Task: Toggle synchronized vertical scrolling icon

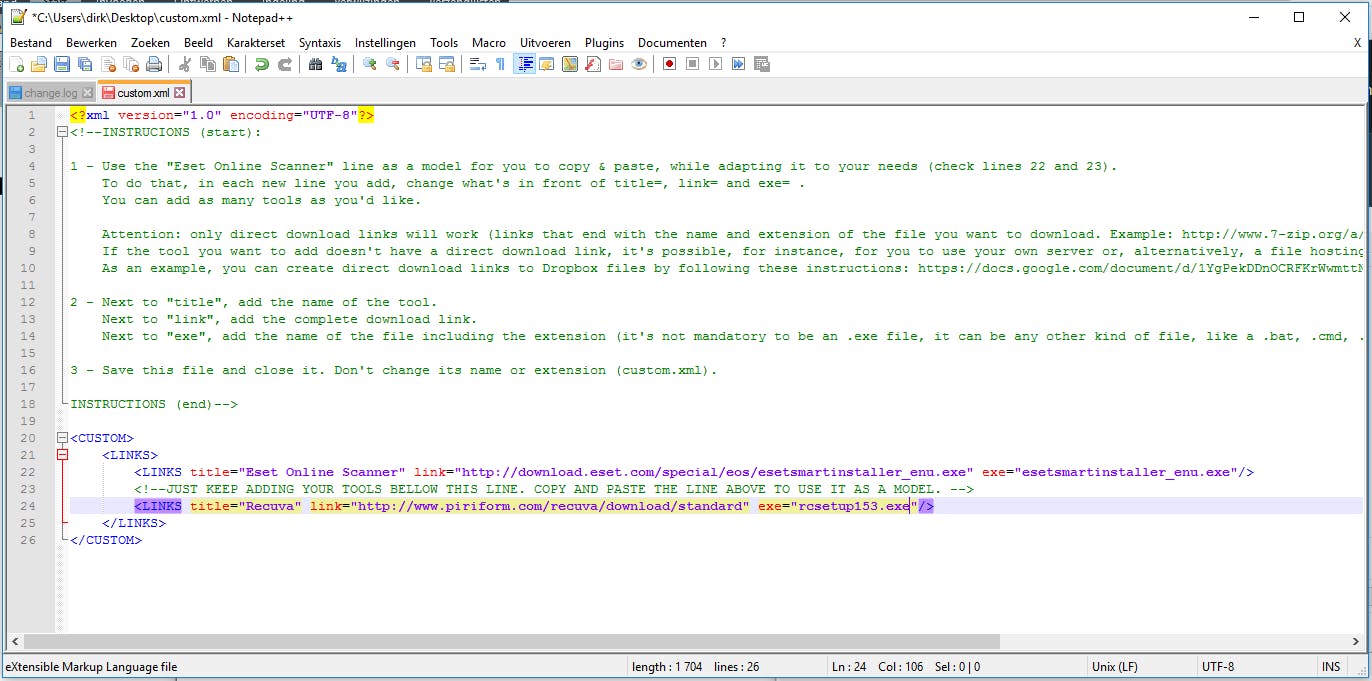Action: [x=424, y=64]
